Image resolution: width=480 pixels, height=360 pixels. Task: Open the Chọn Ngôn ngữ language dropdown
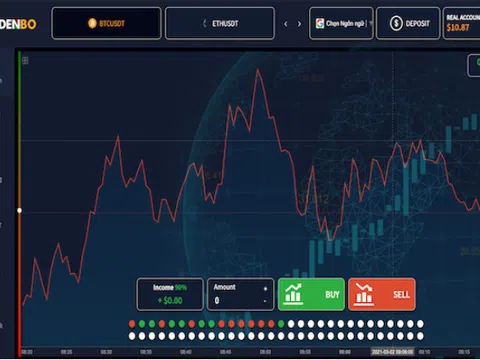tap(341, 23)
